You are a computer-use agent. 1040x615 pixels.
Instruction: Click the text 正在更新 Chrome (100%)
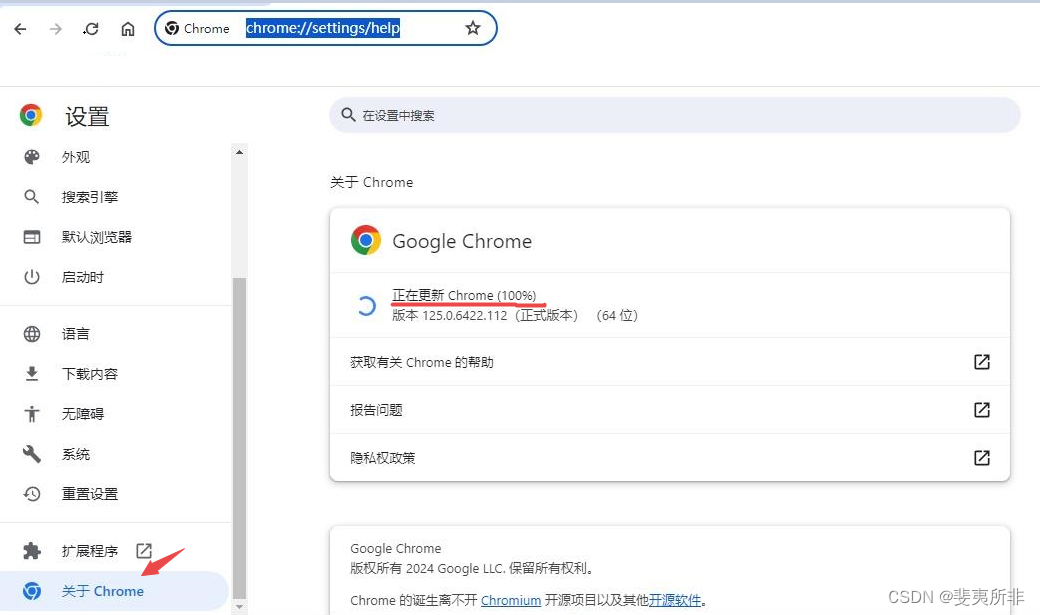coord(464,295)
